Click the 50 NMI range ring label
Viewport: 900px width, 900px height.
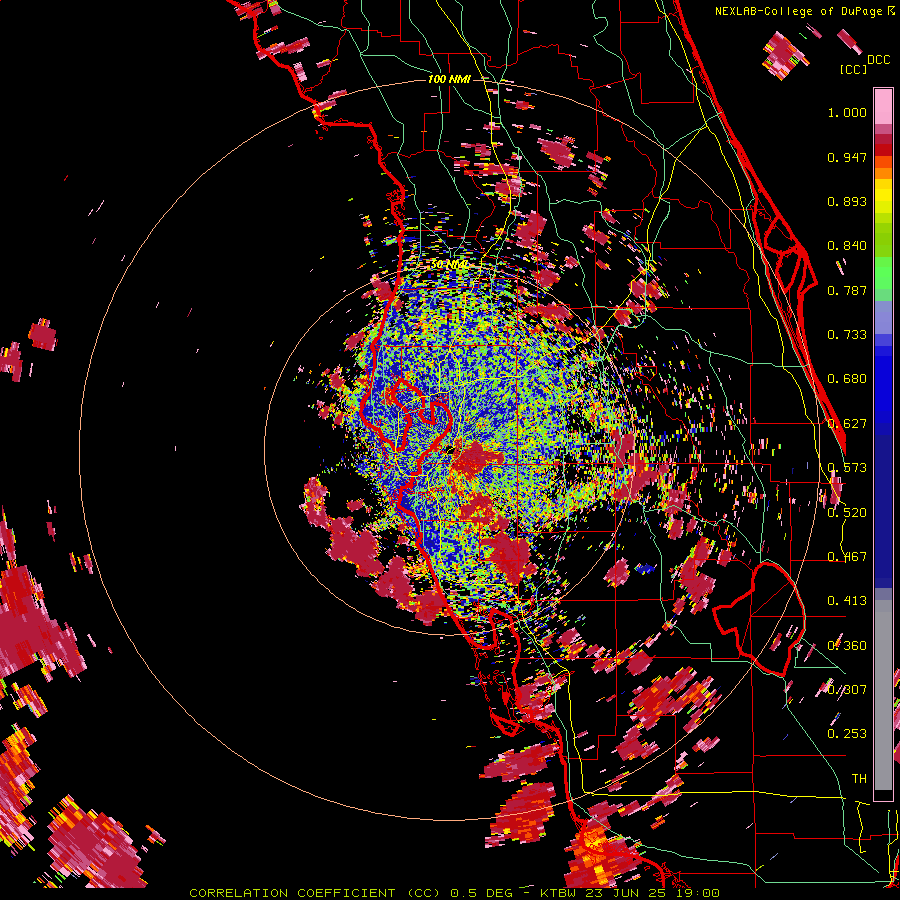tap(449, 265)
